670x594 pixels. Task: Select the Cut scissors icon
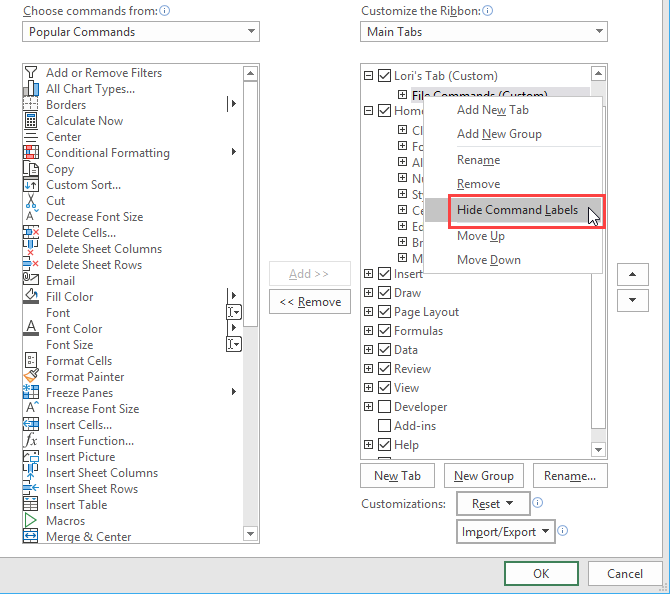point(31,201)
